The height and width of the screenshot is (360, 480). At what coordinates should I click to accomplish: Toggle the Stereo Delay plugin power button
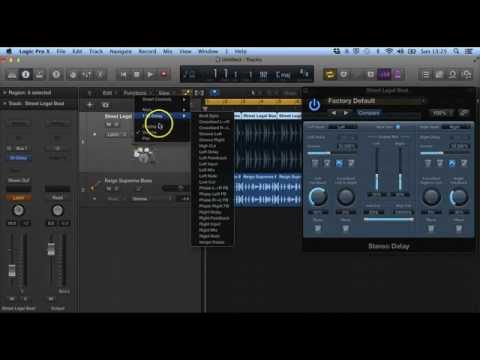[314, 105]
